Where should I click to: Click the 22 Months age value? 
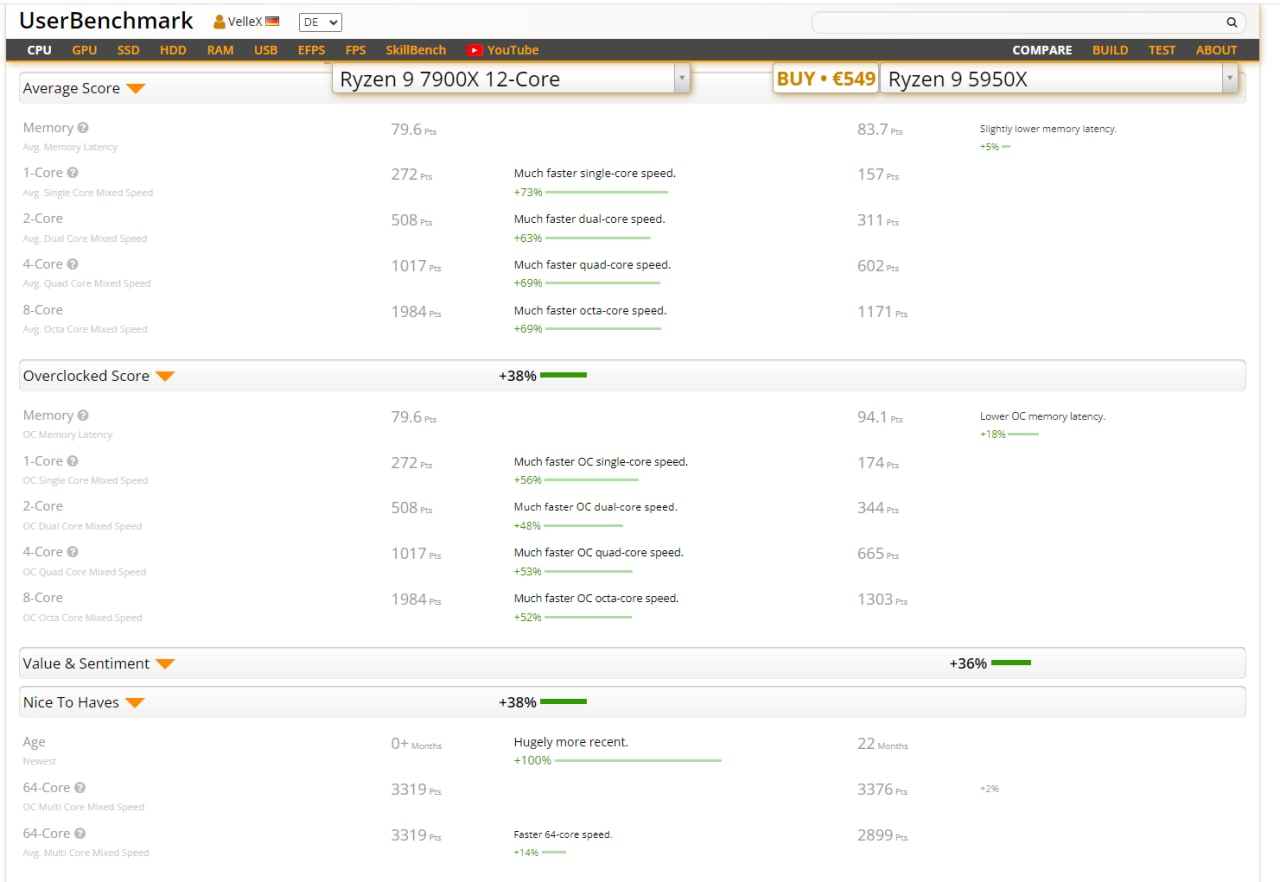pyautogui.click(x=882, y=744)
